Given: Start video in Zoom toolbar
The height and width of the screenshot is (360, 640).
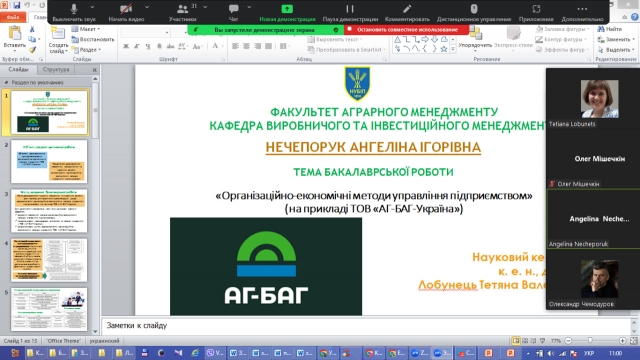Looking at the screenshot, I should point(126,12).
